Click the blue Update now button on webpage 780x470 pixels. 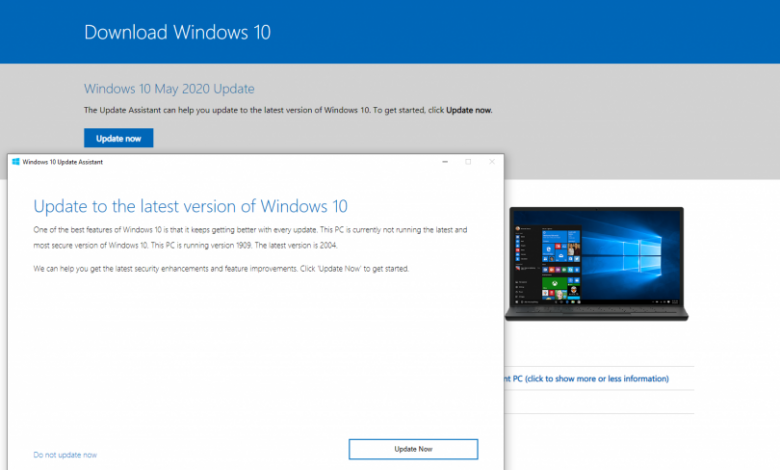click(x=118, y=138)
